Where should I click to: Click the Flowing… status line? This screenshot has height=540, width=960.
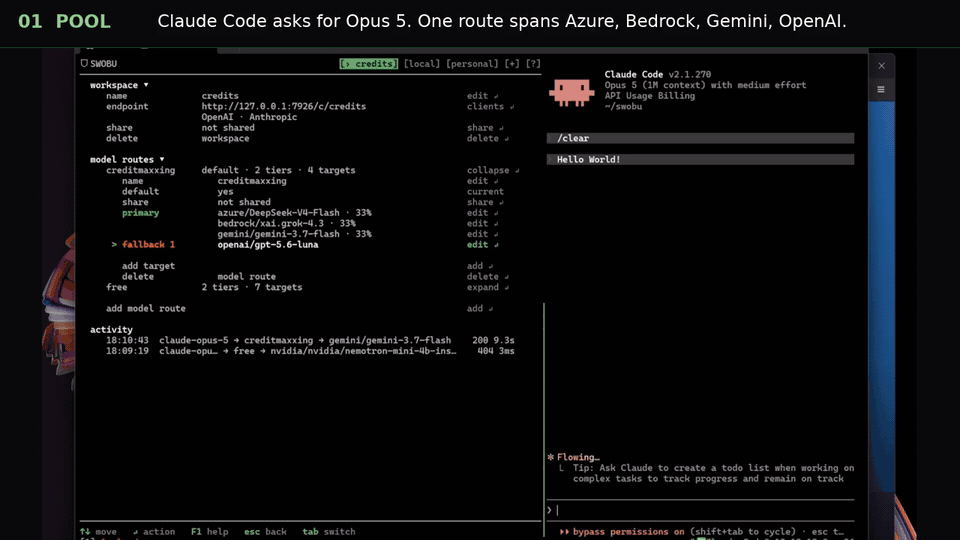573,457
